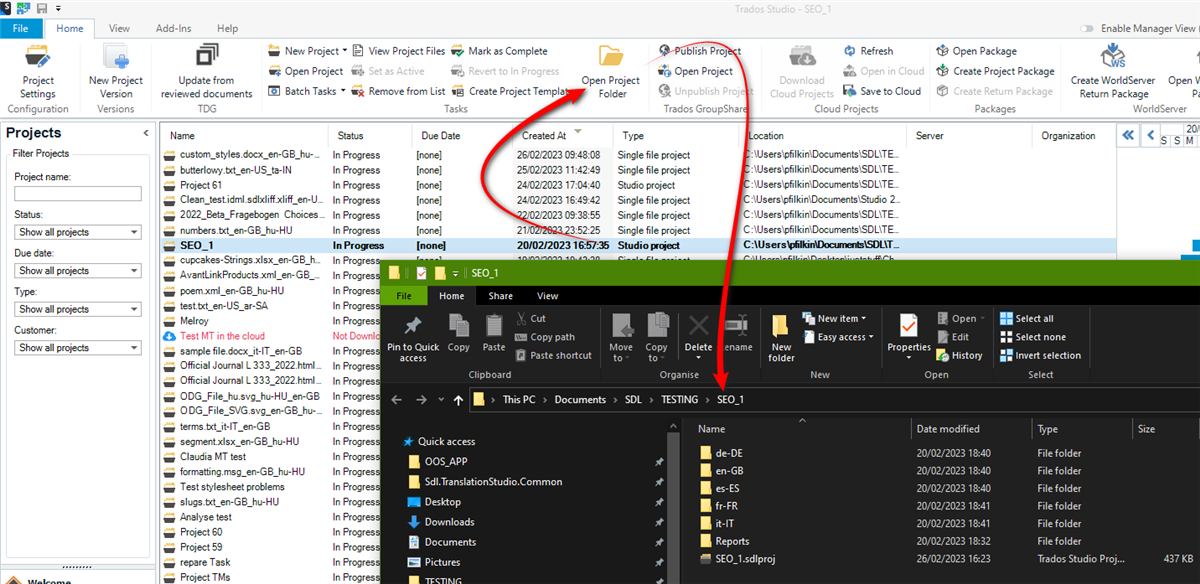
Task: Open Project Settings in the ribbon
Action: pyautogui.click(x=38, y=71)
